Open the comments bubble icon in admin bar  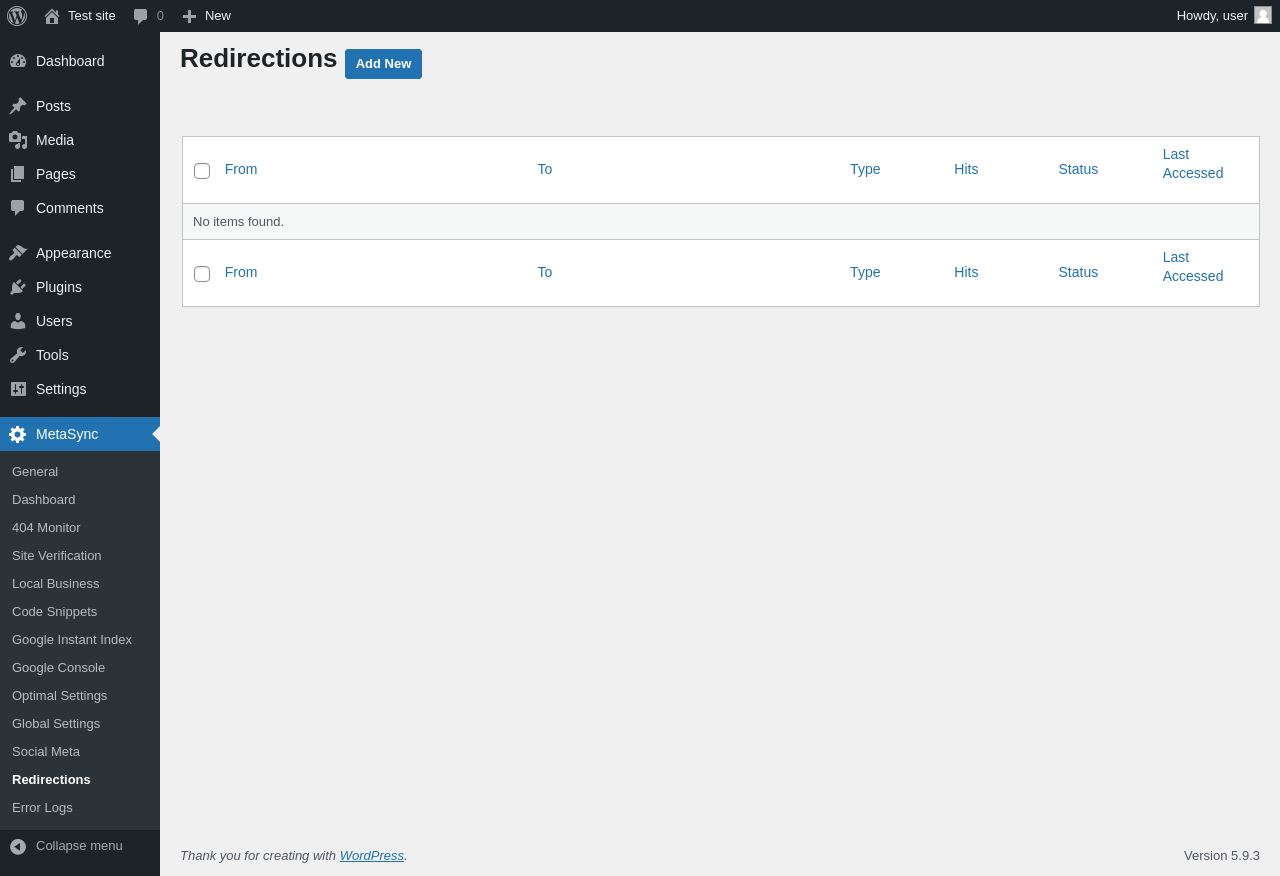[141, 16]
